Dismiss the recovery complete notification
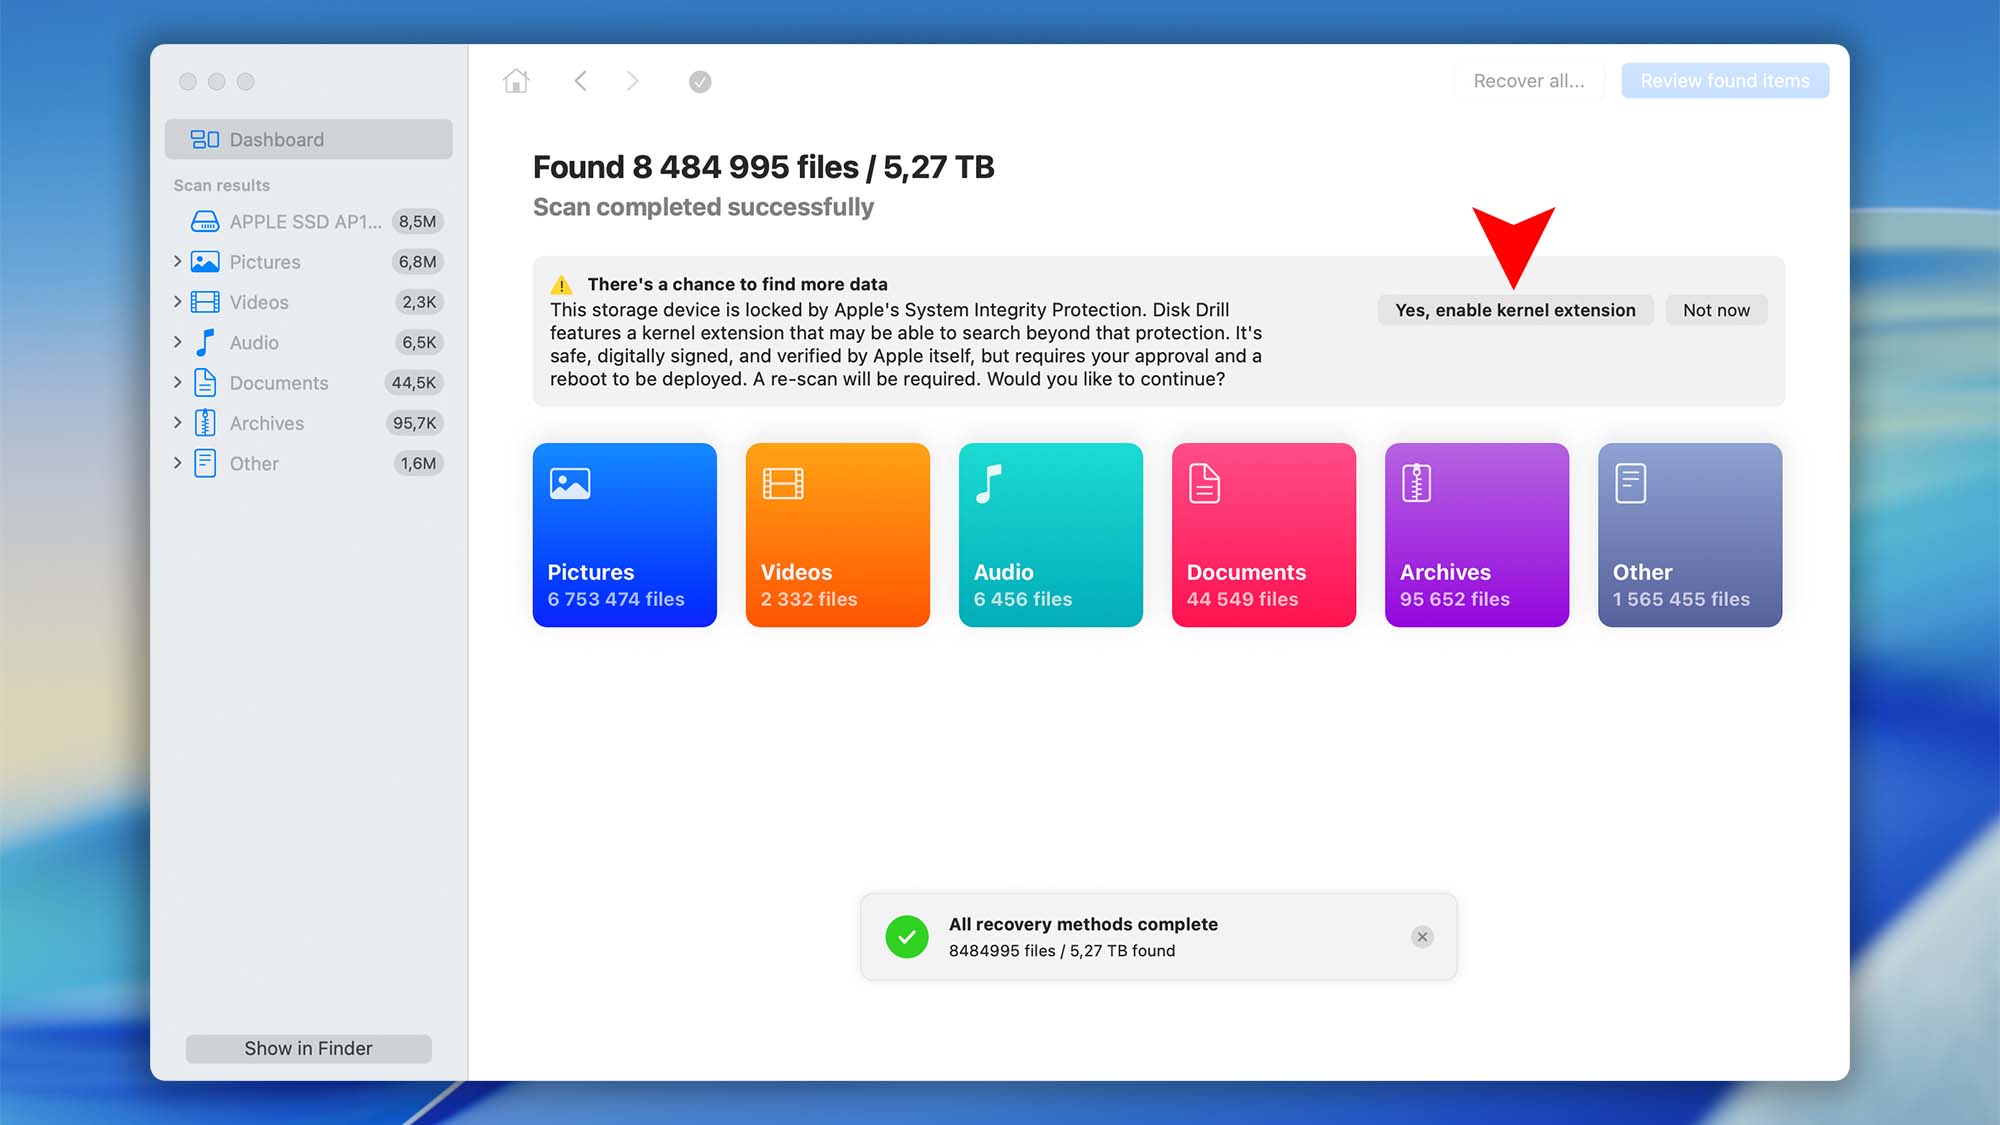The width and height of the screenshot is (2000, 1125). coord(1422,937)
